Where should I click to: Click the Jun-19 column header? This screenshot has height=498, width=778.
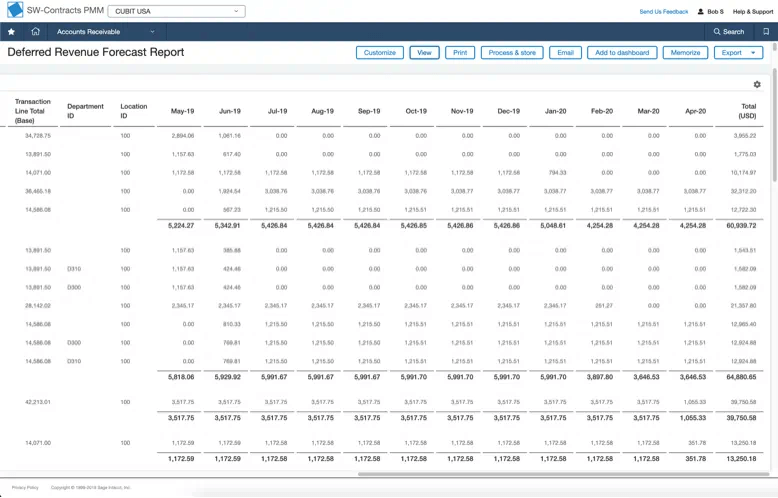[x=230, y=111]
